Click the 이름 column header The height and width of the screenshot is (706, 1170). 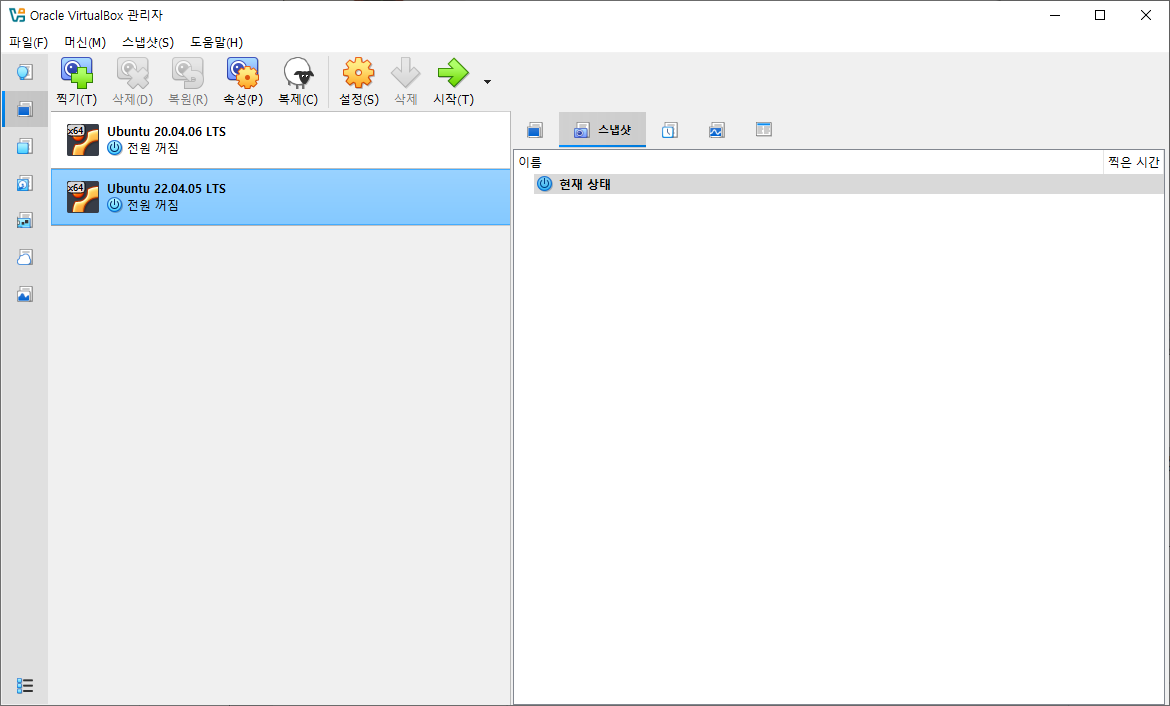pyautogui.click(x=809, y=162)
